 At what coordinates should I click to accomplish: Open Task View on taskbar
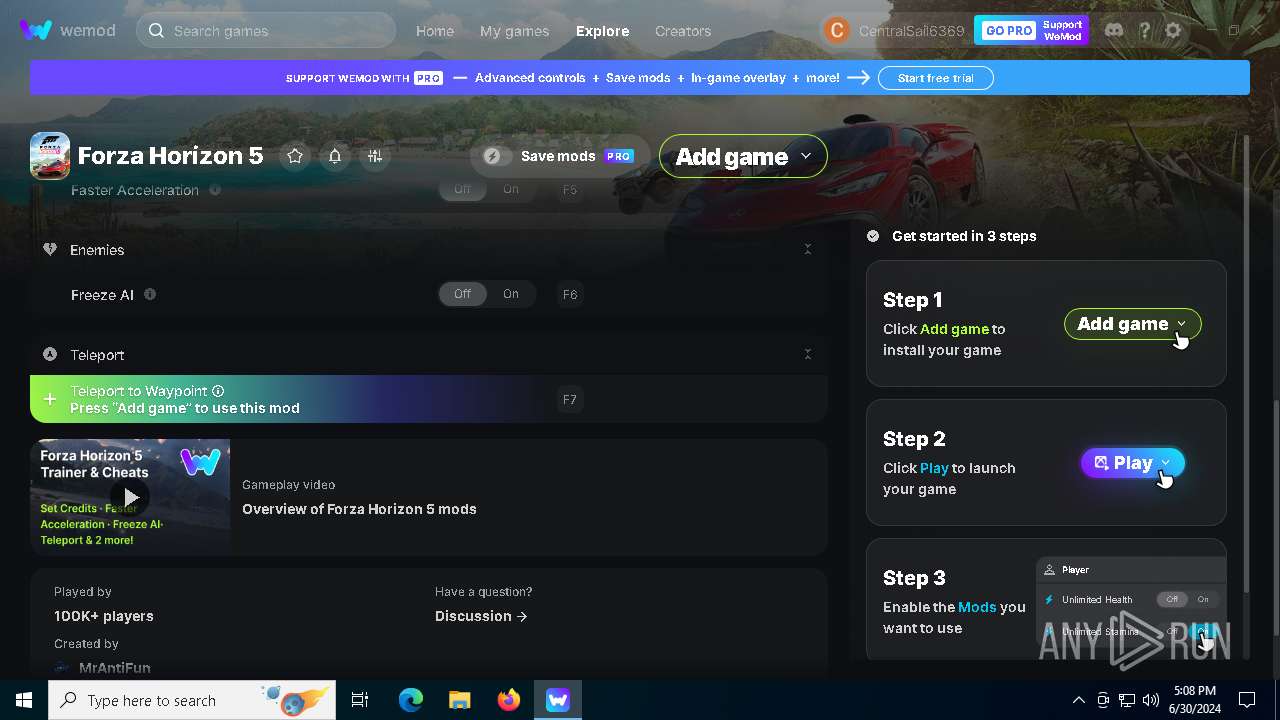click(360, 700)
